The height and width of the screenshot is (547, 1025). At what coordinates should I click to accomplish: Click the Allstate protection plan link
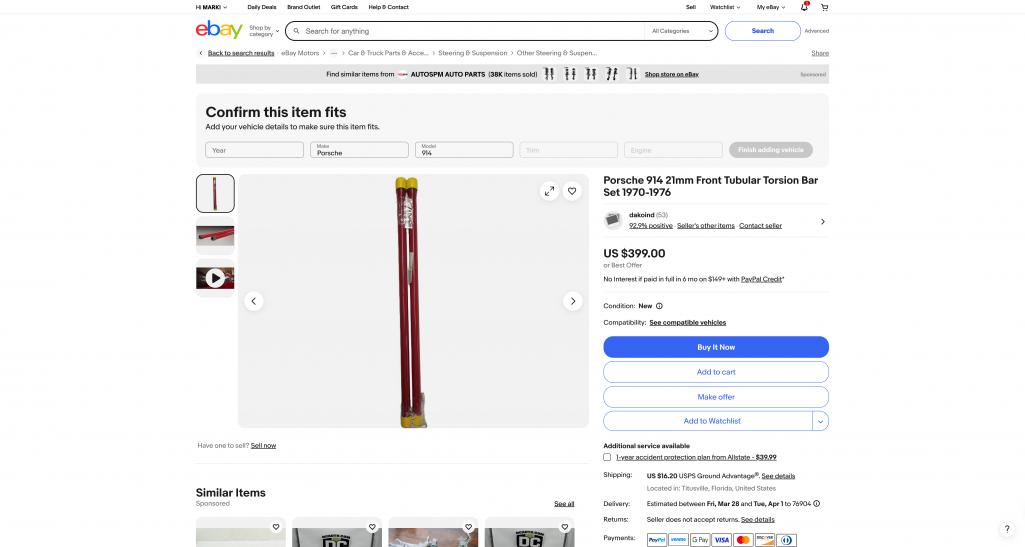696,457
